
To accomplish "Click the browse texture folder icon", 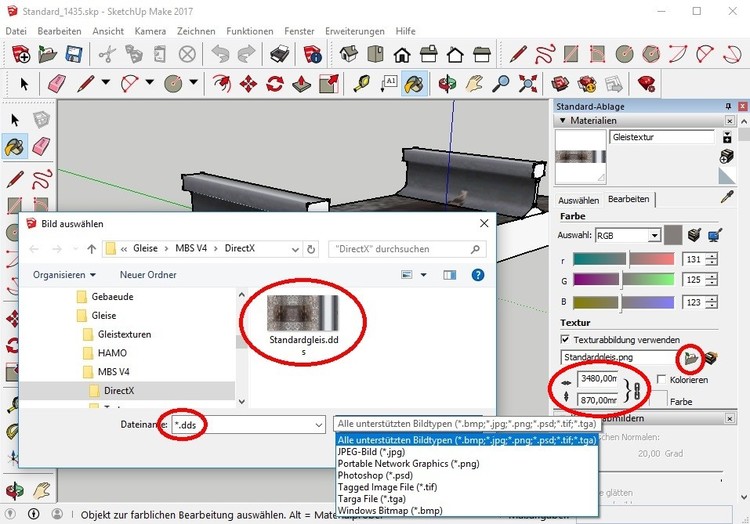I will tap(691, 358).
